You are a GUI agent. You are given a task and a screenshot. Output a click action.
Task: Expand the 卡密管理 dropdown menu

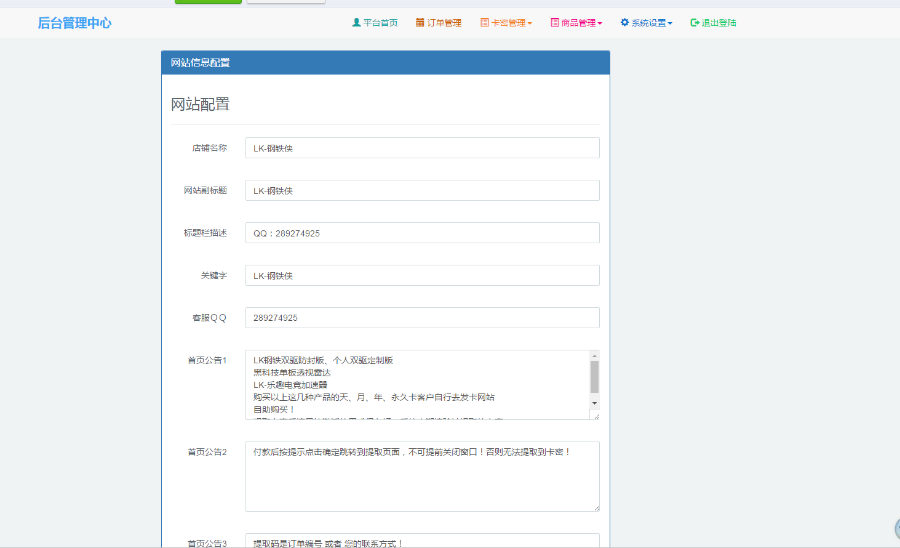point(506,23)
